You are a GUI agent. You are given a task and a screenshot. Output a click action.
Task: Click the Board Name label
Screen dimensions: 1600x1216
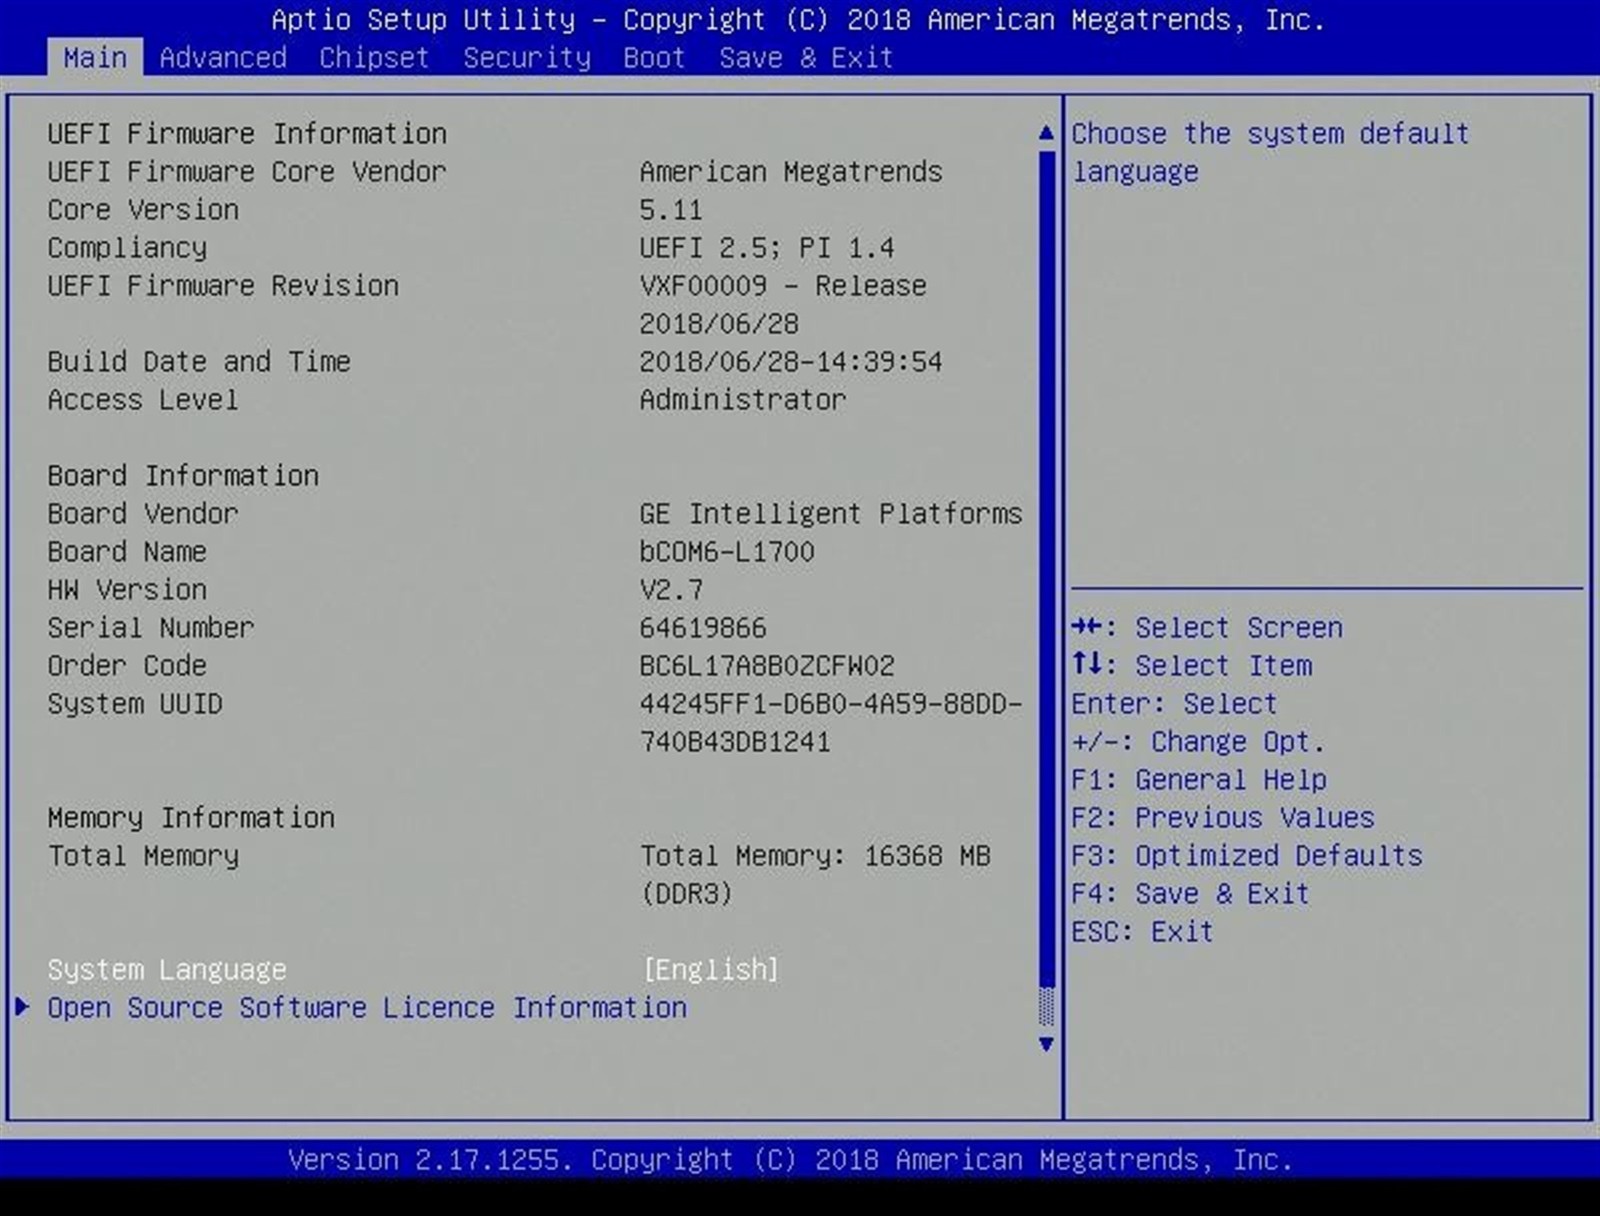click(x=127, y=551)
